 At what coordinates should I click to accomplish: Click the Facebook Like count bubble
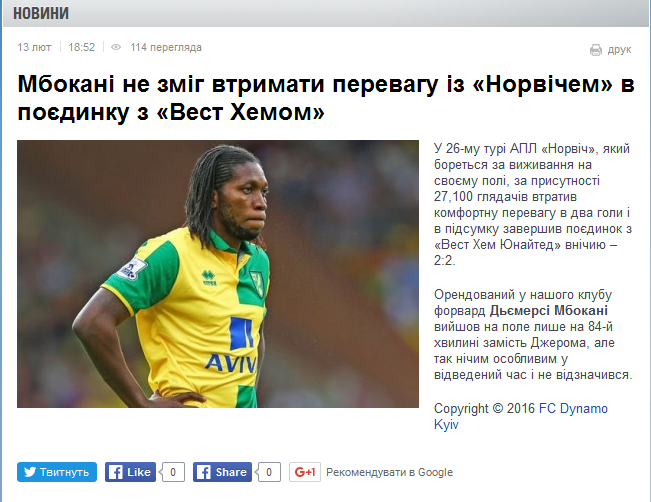pos(173,472)
